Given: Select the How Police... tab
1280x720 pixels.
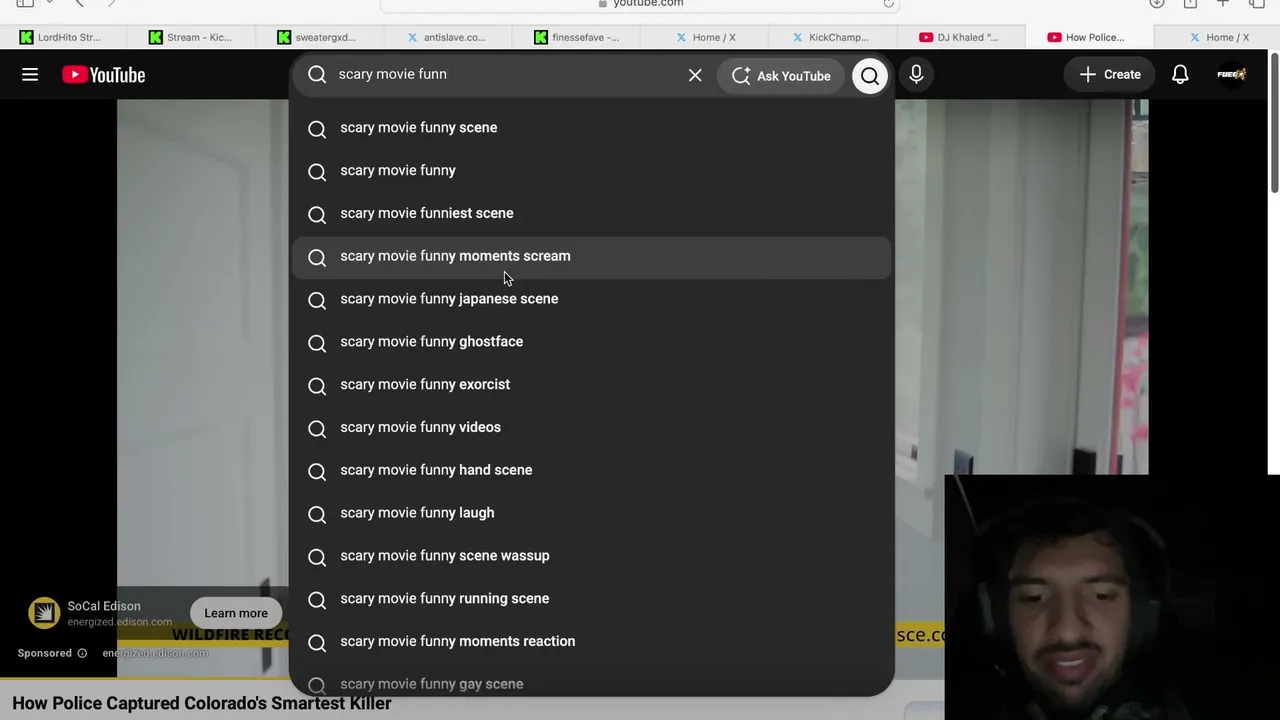Looking at the screenshot, I should pos(1088,37).
